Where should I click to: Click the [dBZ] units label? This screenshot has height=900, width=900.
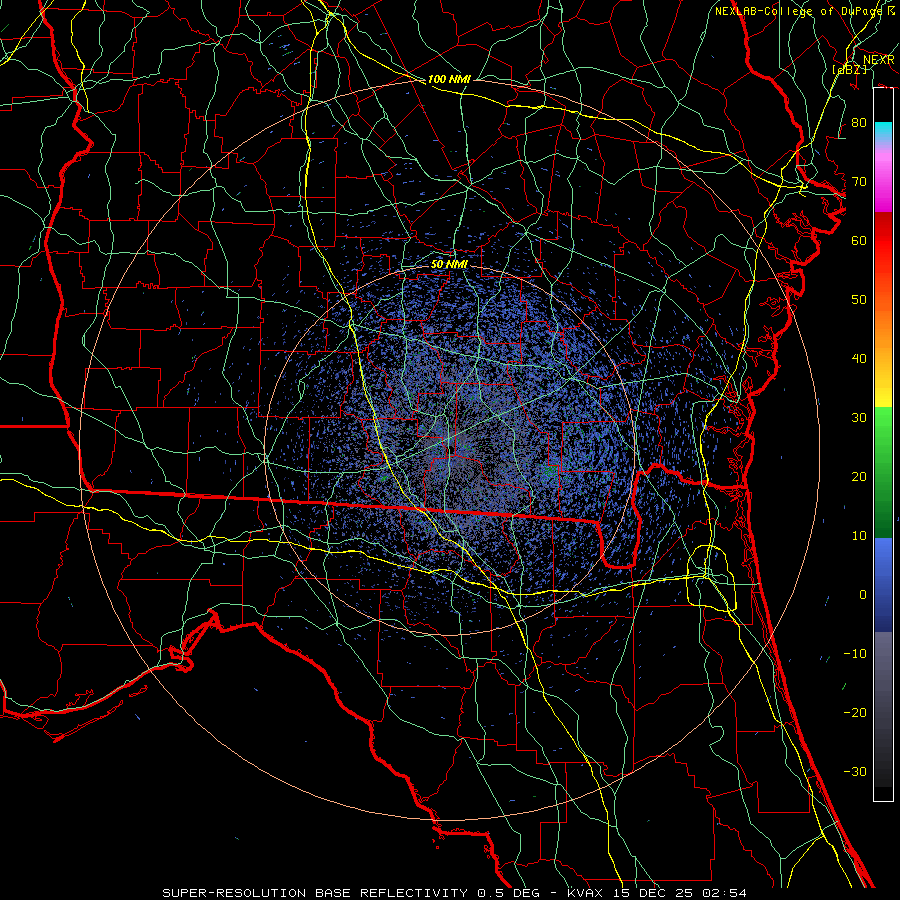click(x=849, y=69)
